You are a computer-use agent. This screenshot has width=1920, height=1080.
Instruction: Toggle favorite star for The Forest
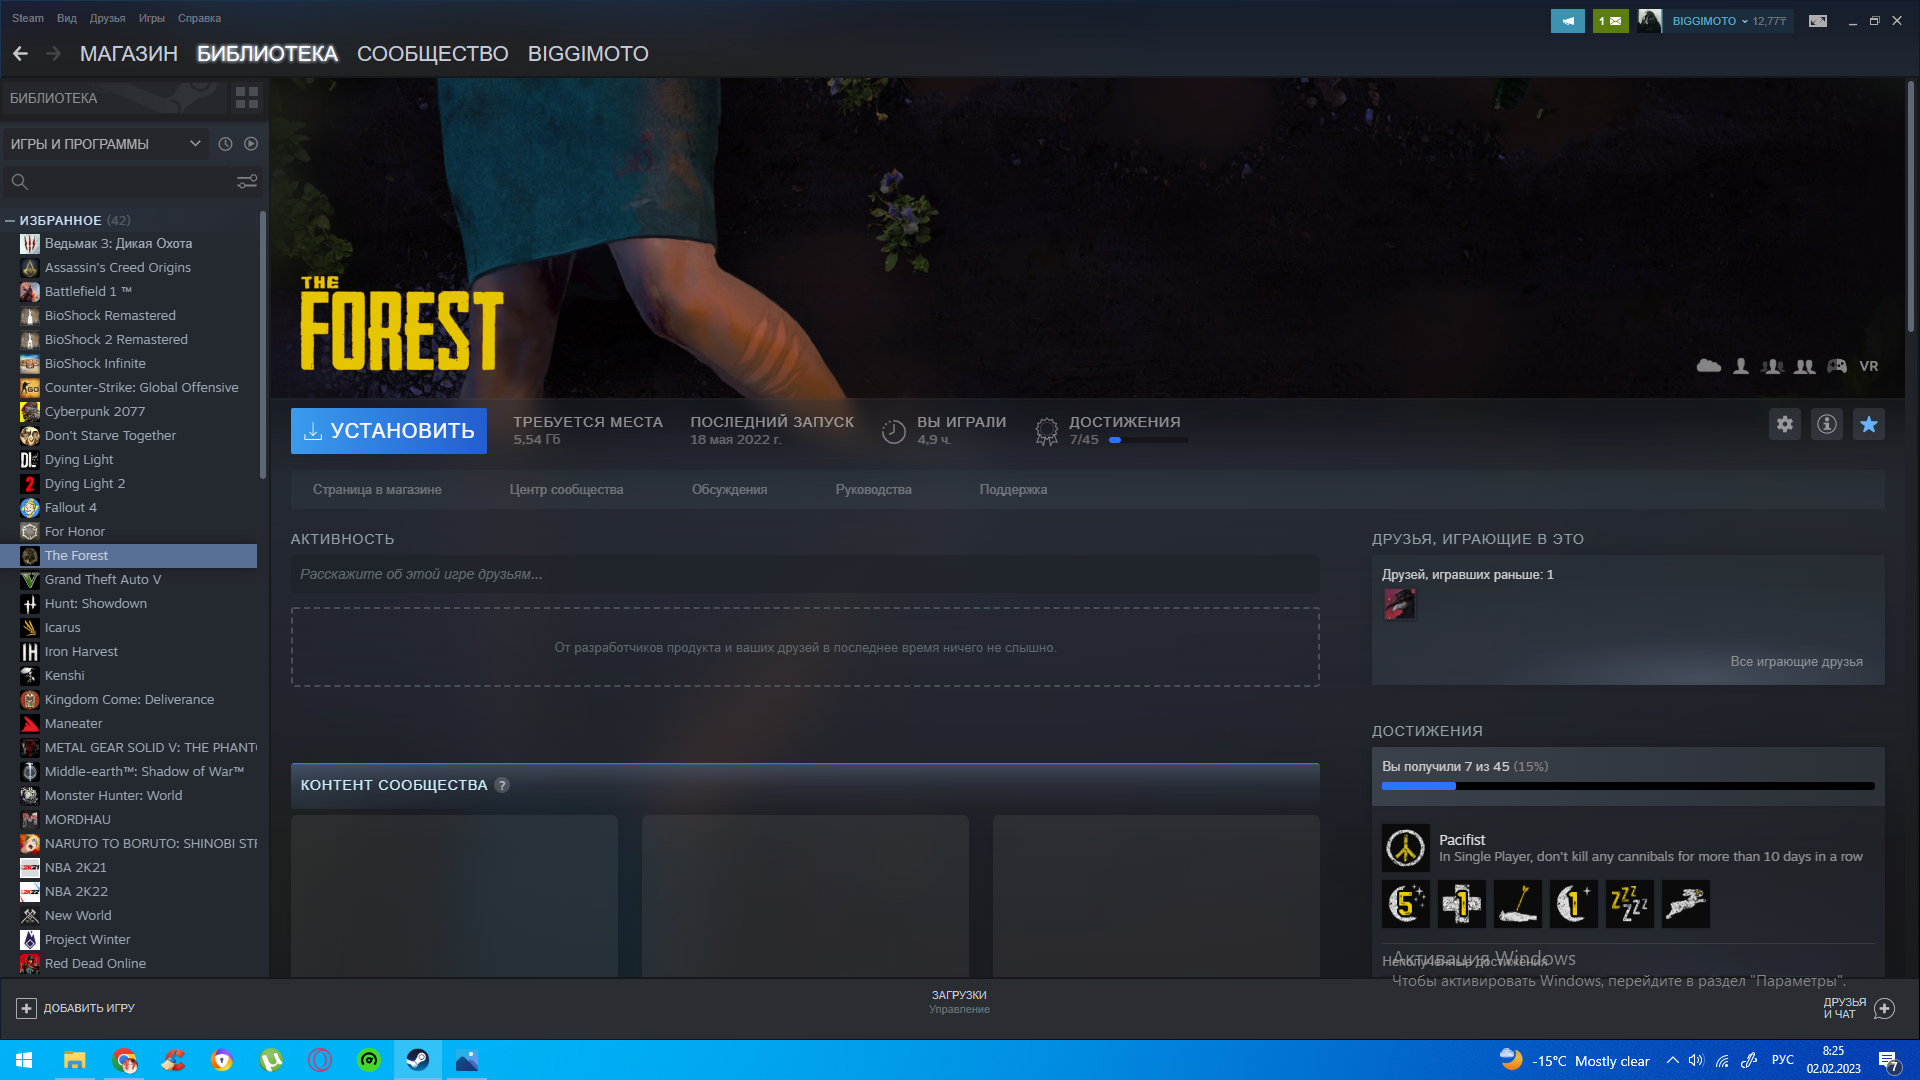1869,424
